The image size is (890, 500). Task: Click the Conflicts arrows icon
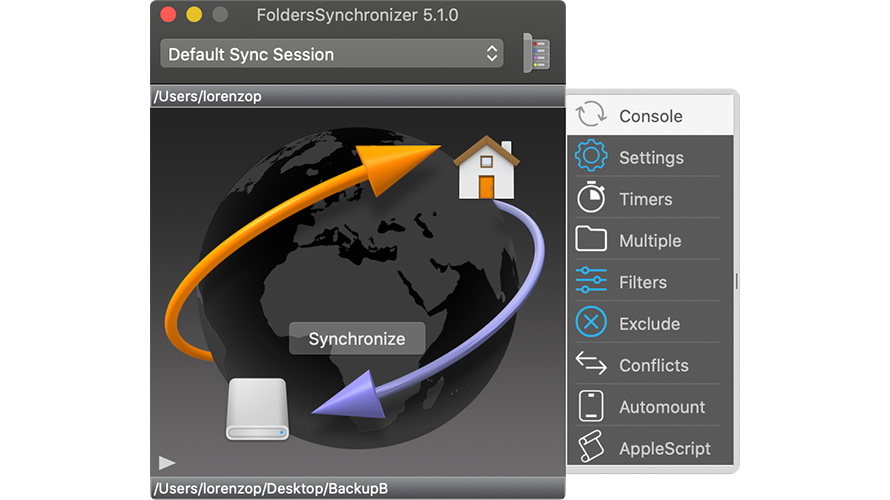591,363
